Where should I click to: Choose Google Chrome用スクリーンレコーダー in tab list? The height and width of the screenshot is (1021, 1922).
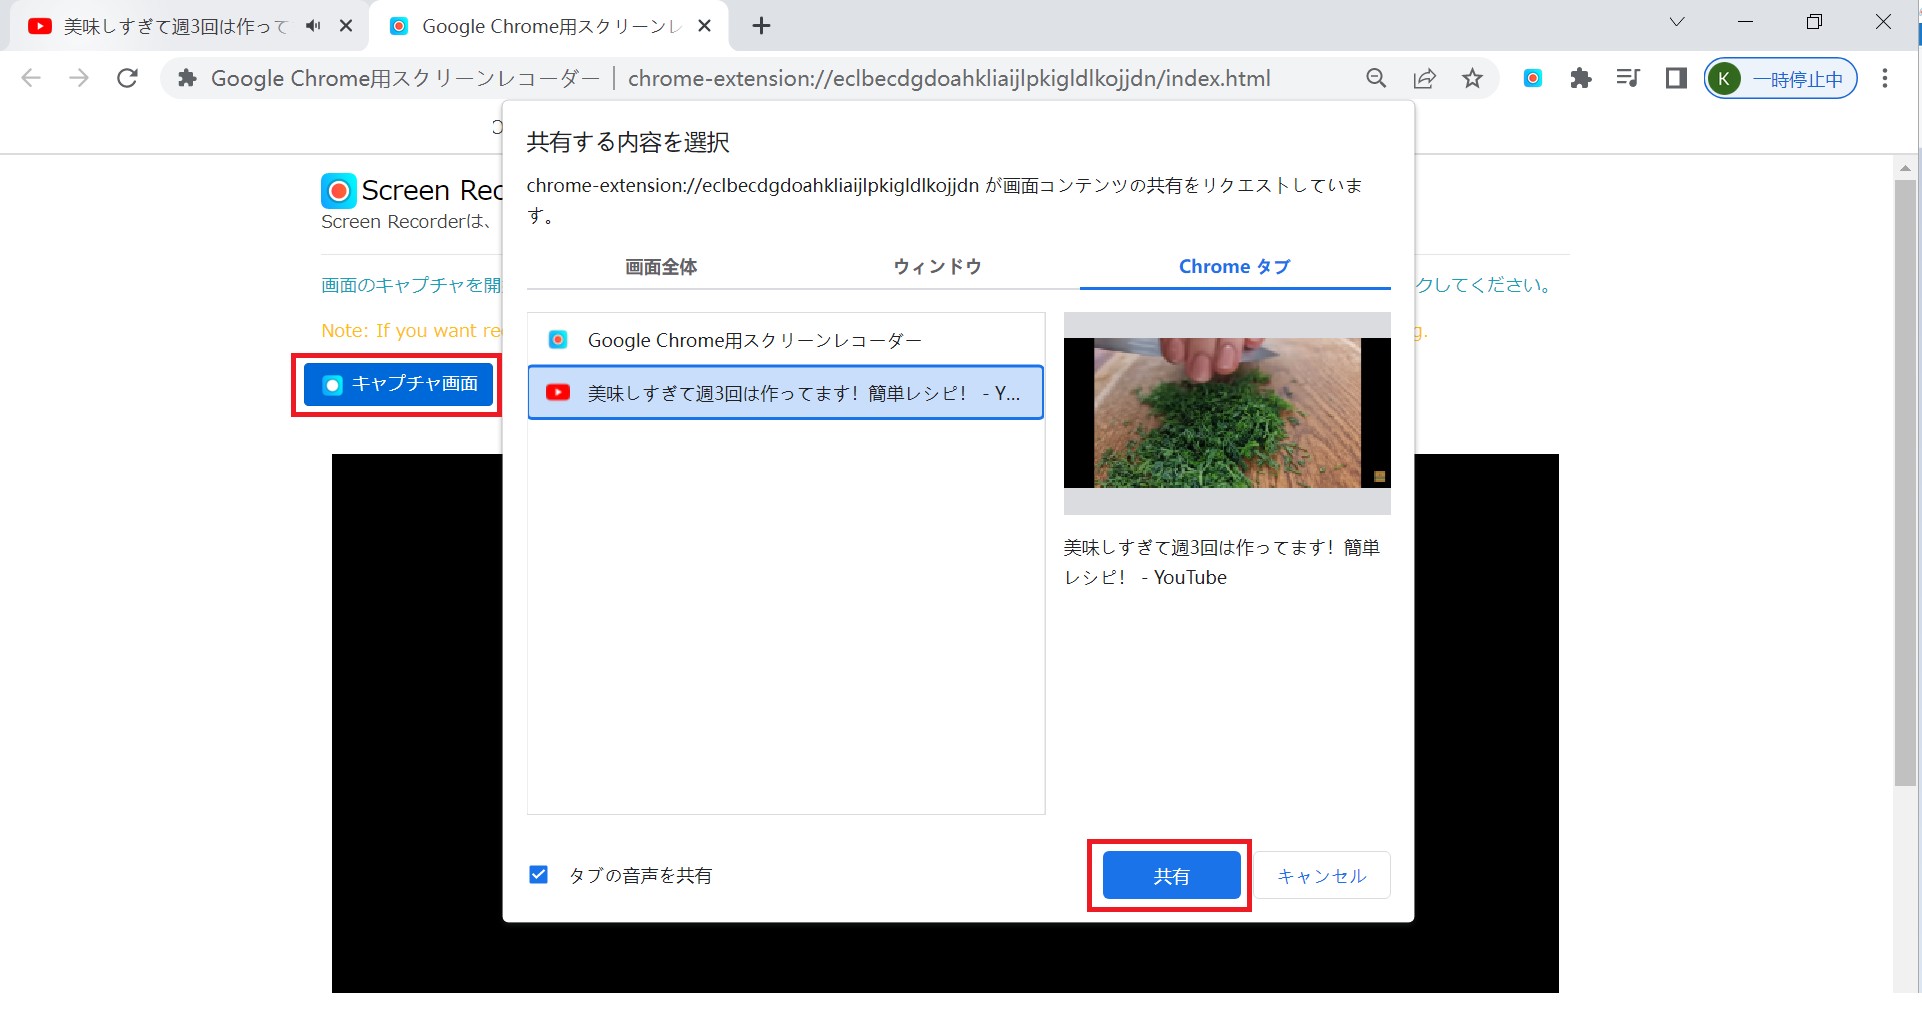[x=785, y=340]
